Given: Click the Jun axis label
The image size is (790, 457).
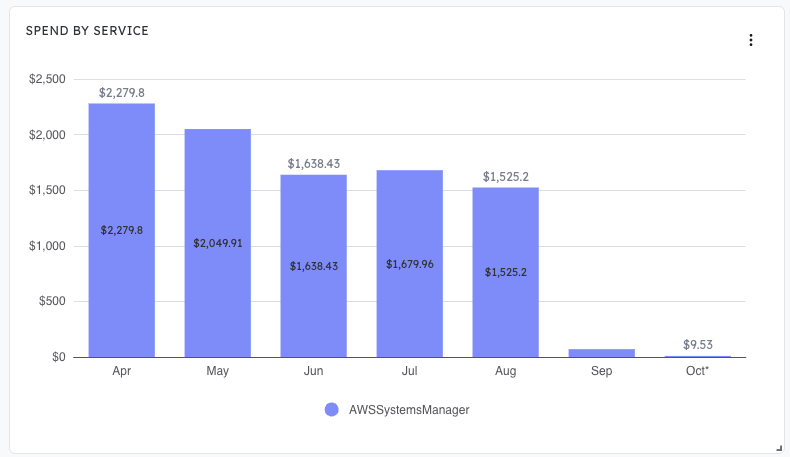Looking at the screenshot, I should 313,371.
